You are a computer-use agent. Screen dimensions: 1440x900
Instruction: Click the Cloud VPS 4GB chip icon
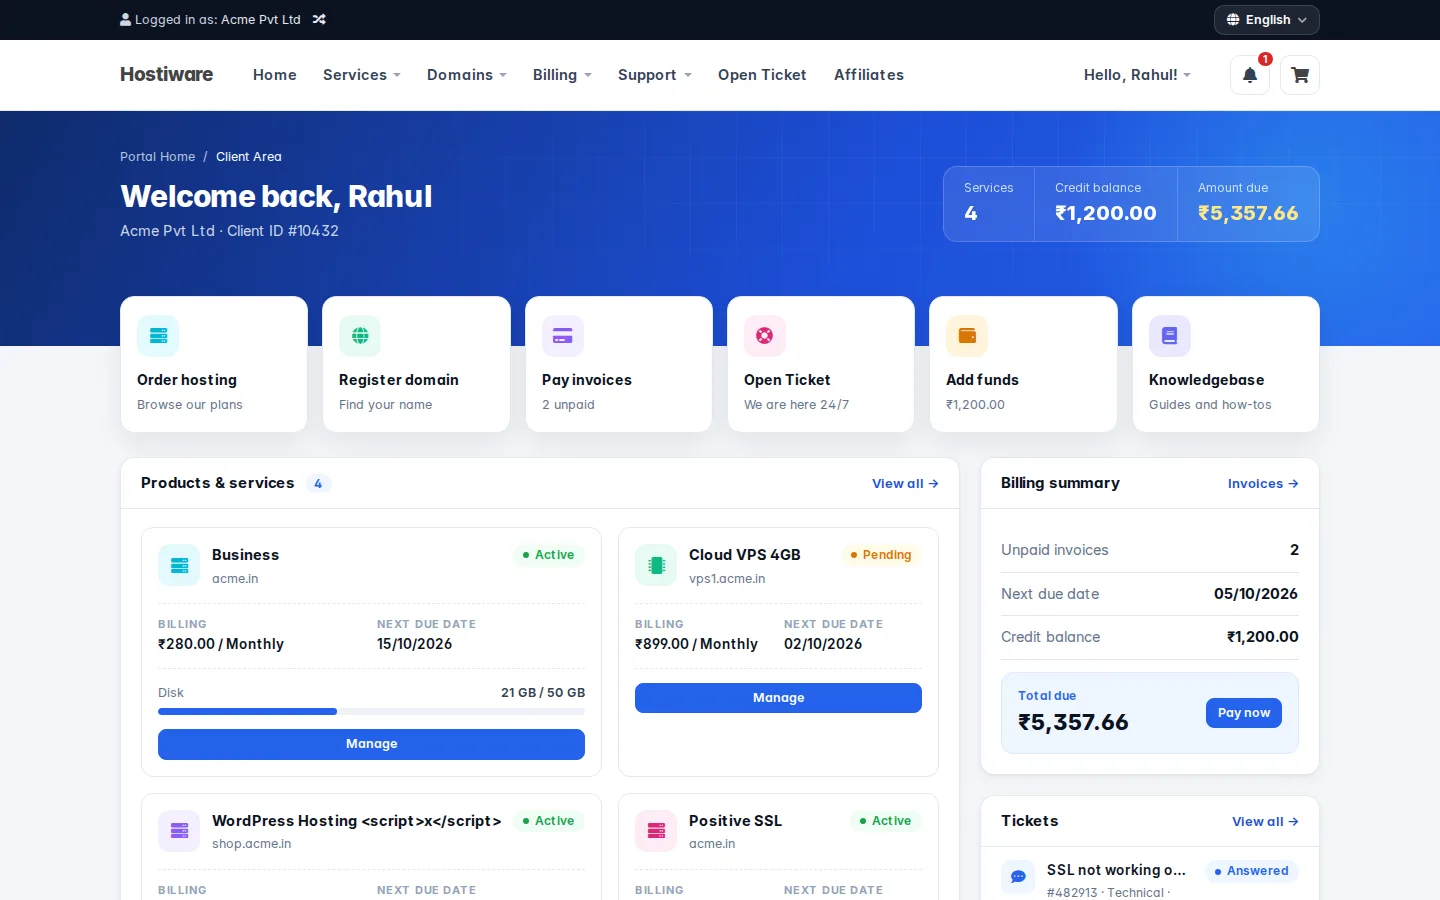point(656,565)
